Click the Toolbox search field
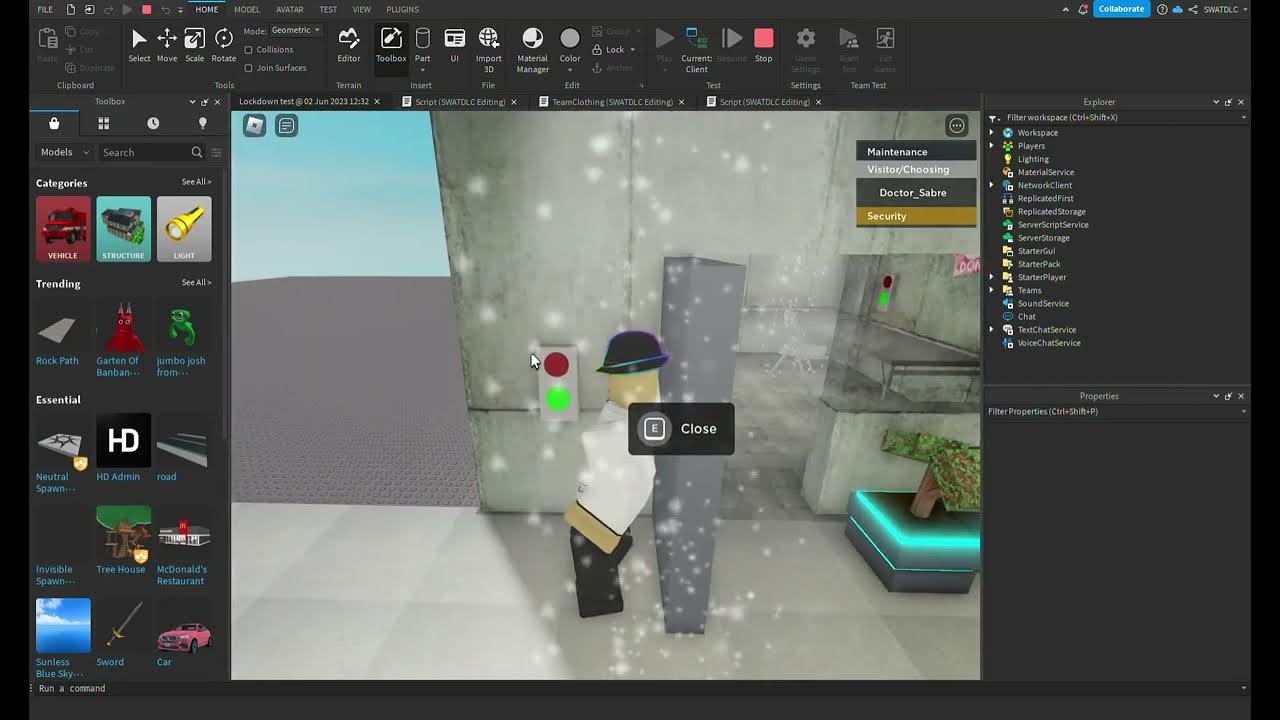Viewport: 1280px width, 720px height. pos(144,152)
